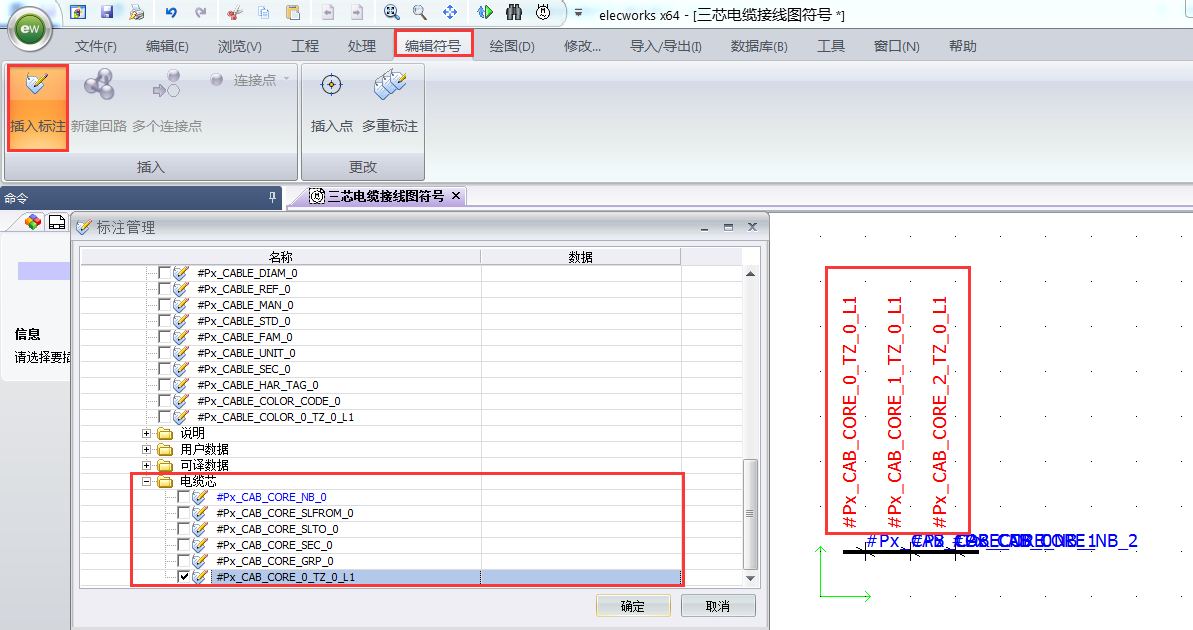Open search with binoculars icon
Viewport: 1193px width, 630px height.
pos(514,12)
